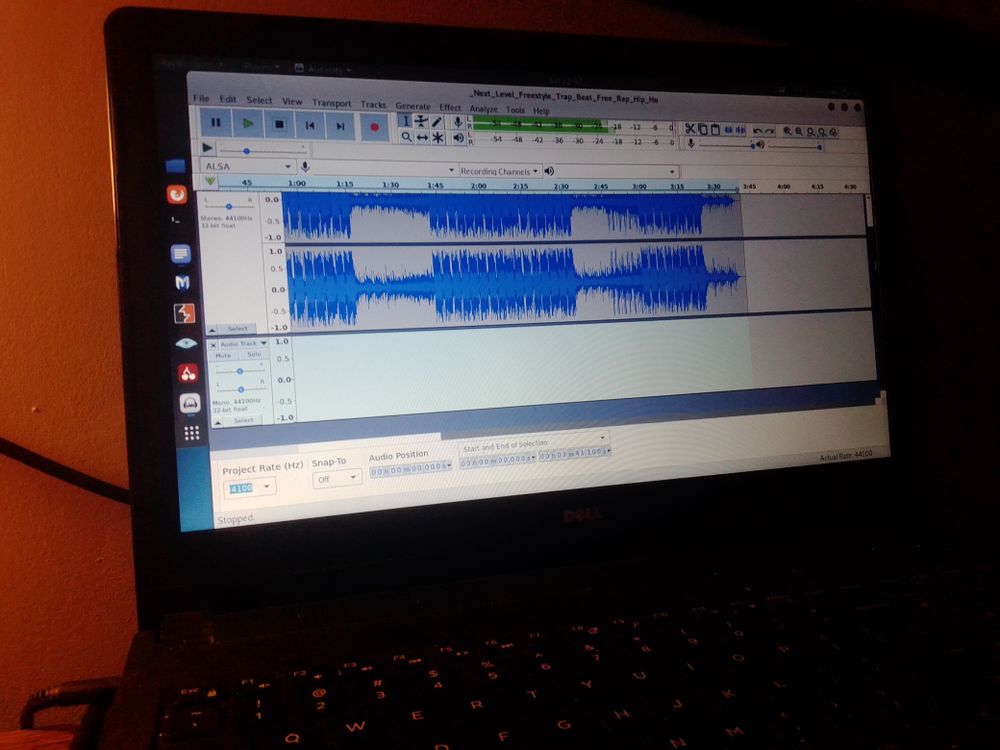Open the Analyze menu

(x=483, y=109)
